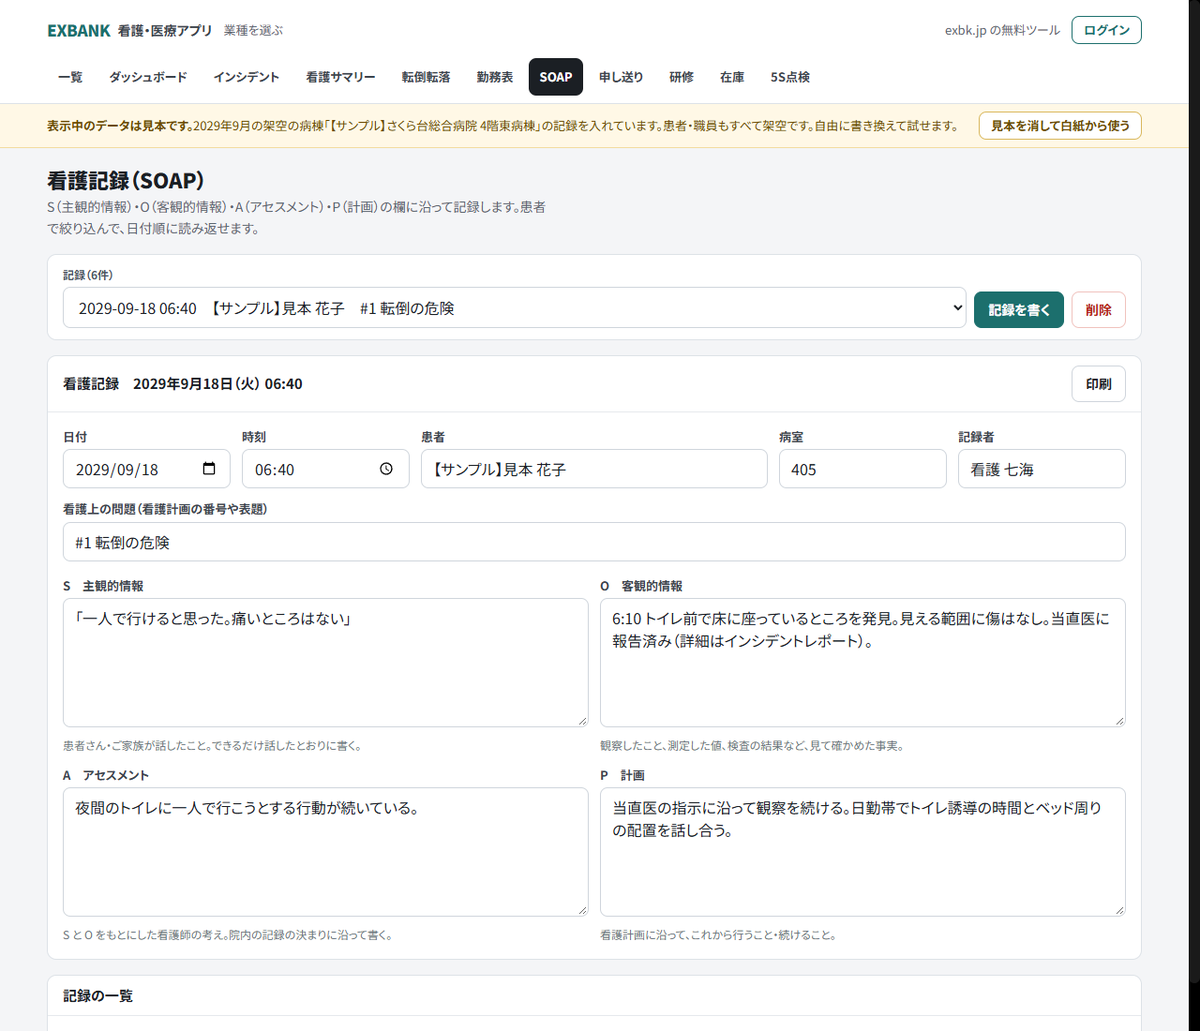The image size is (1200, 1031).
Task: Click 見本を消して白紙から使う button
Action: (x=1060, y=126)
